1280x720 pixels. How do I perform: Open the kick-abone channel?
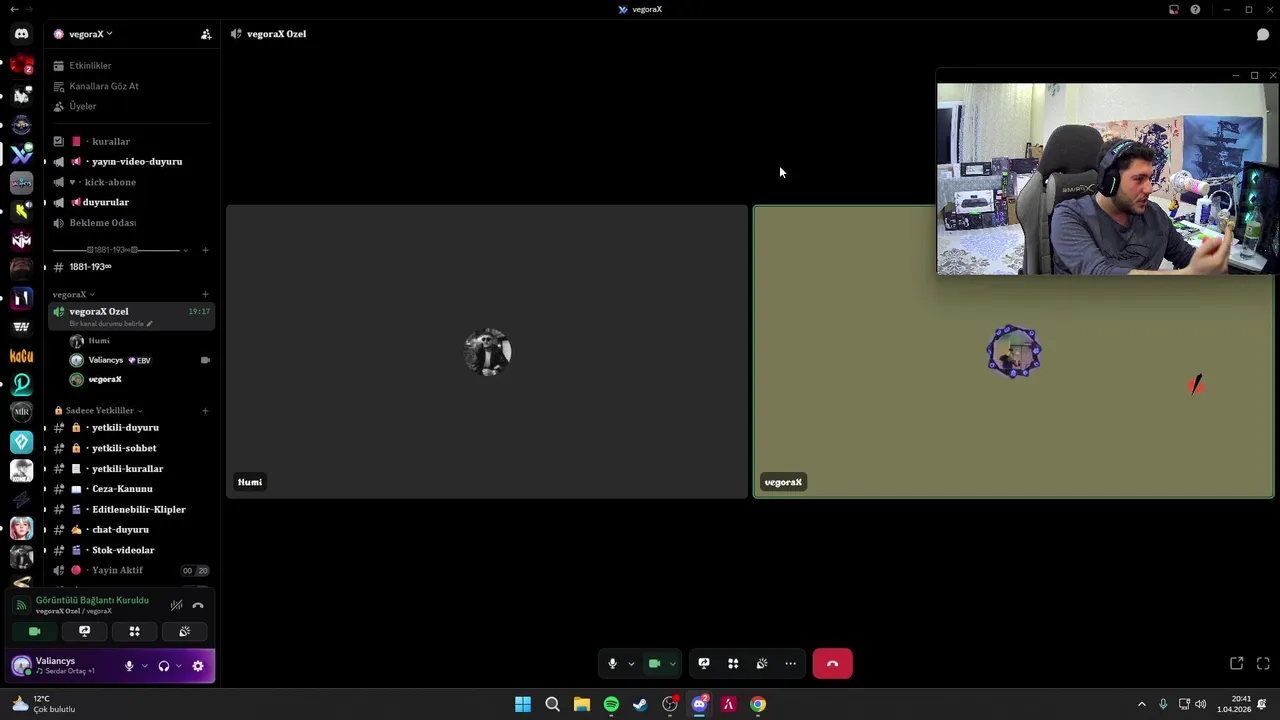pos(131,182)
